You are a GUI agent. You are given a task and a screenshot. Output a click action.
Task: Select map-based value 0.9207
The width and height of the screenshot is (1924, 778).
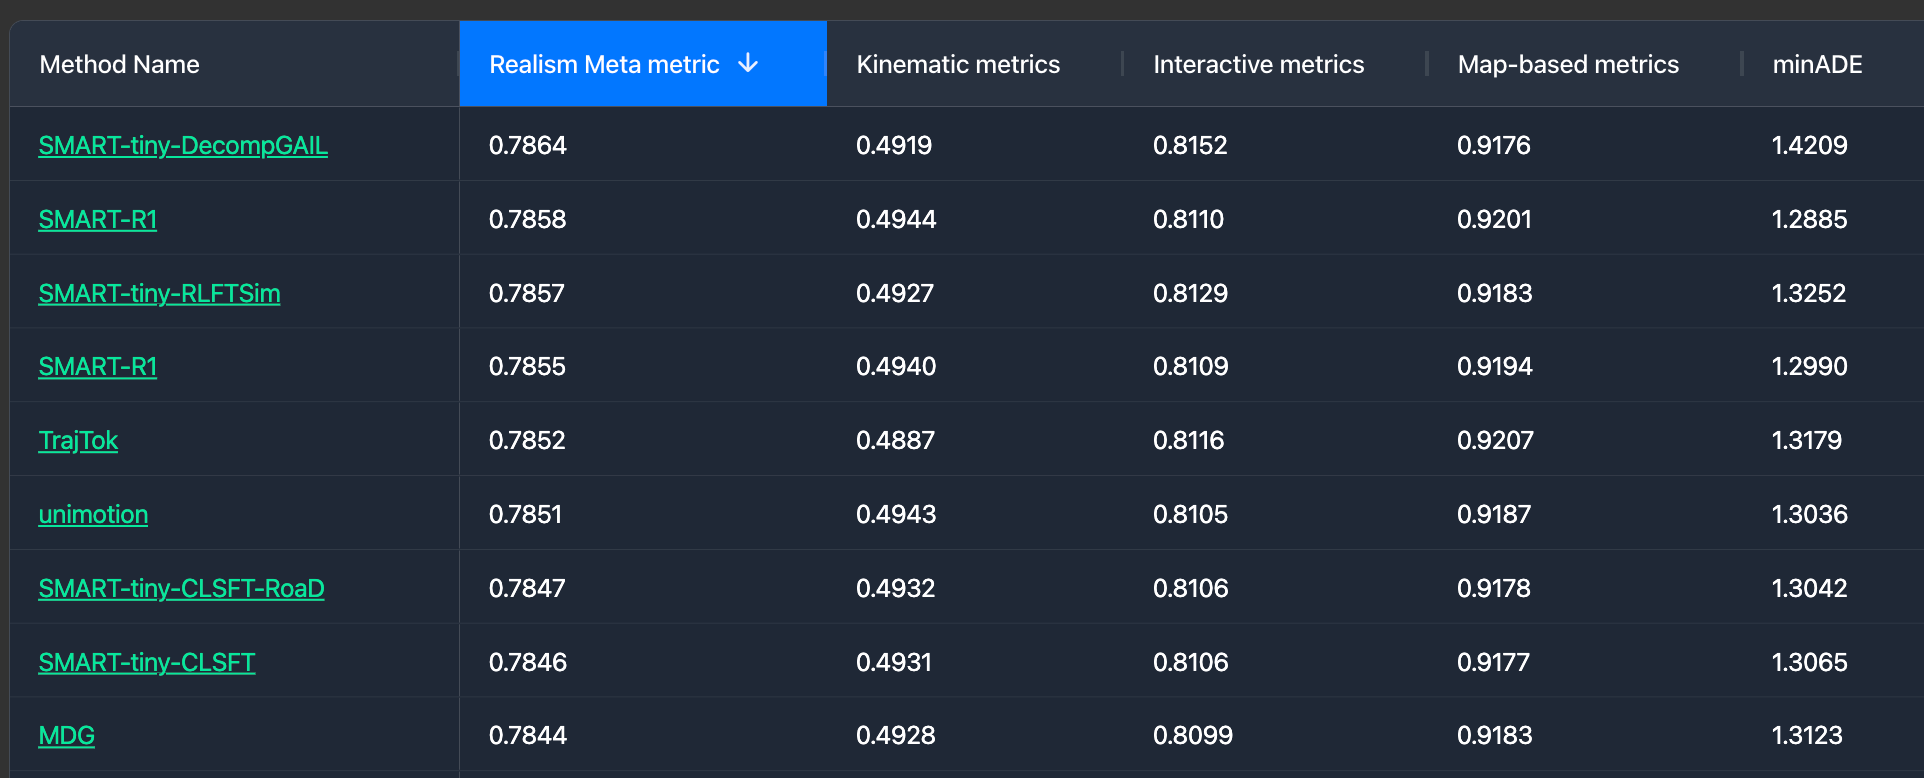(x=1495, y=441)
